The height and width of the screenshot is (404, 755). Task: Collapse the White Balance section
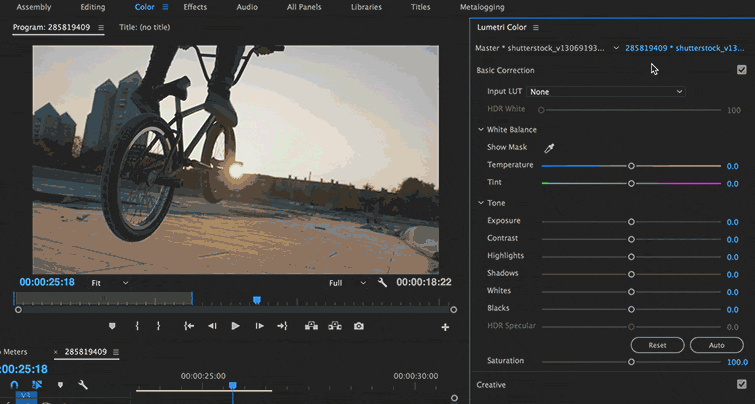pyautogui.click(x=481, y=130)
